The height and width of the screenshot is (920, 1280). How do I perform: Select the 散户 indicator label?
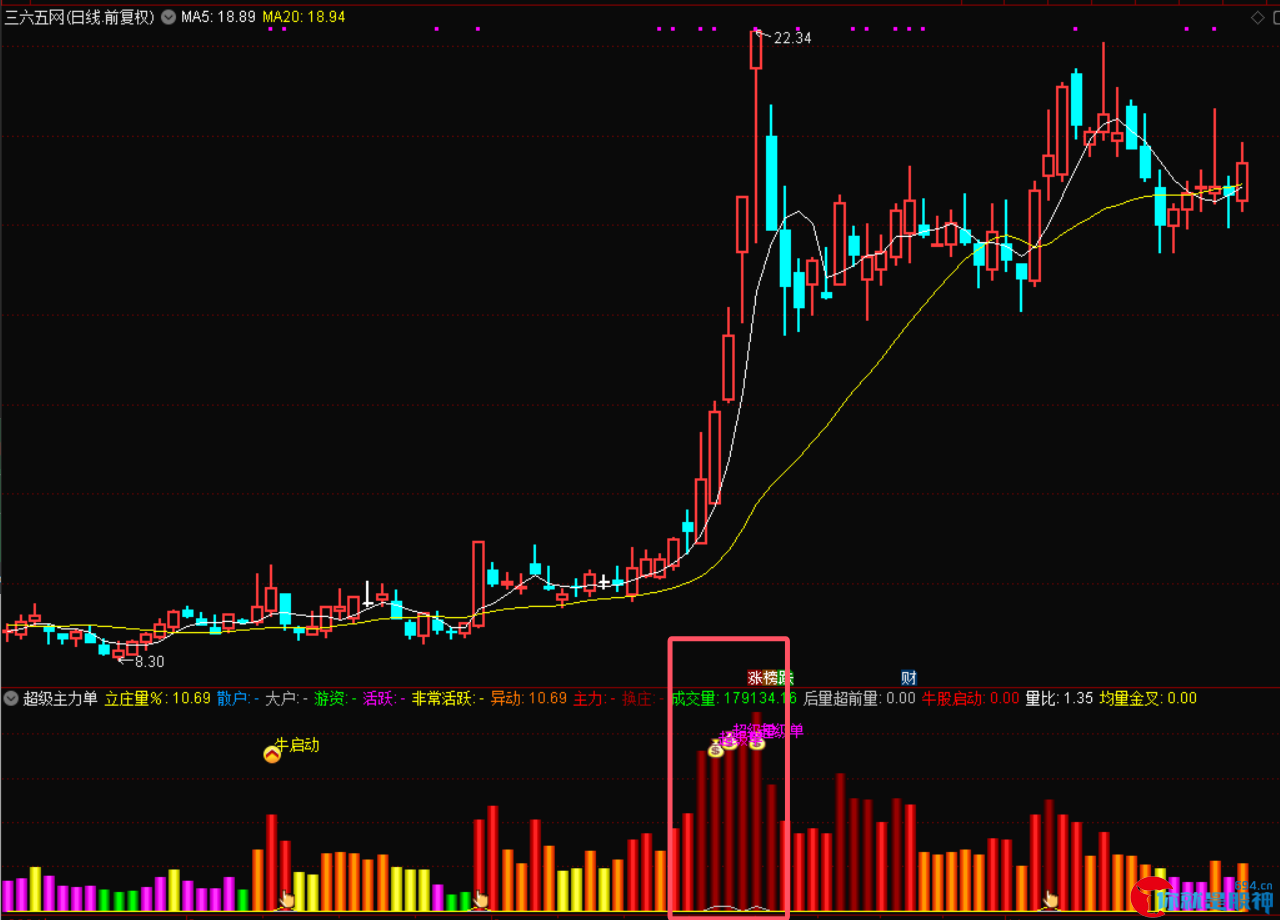[x=238, y=698]
